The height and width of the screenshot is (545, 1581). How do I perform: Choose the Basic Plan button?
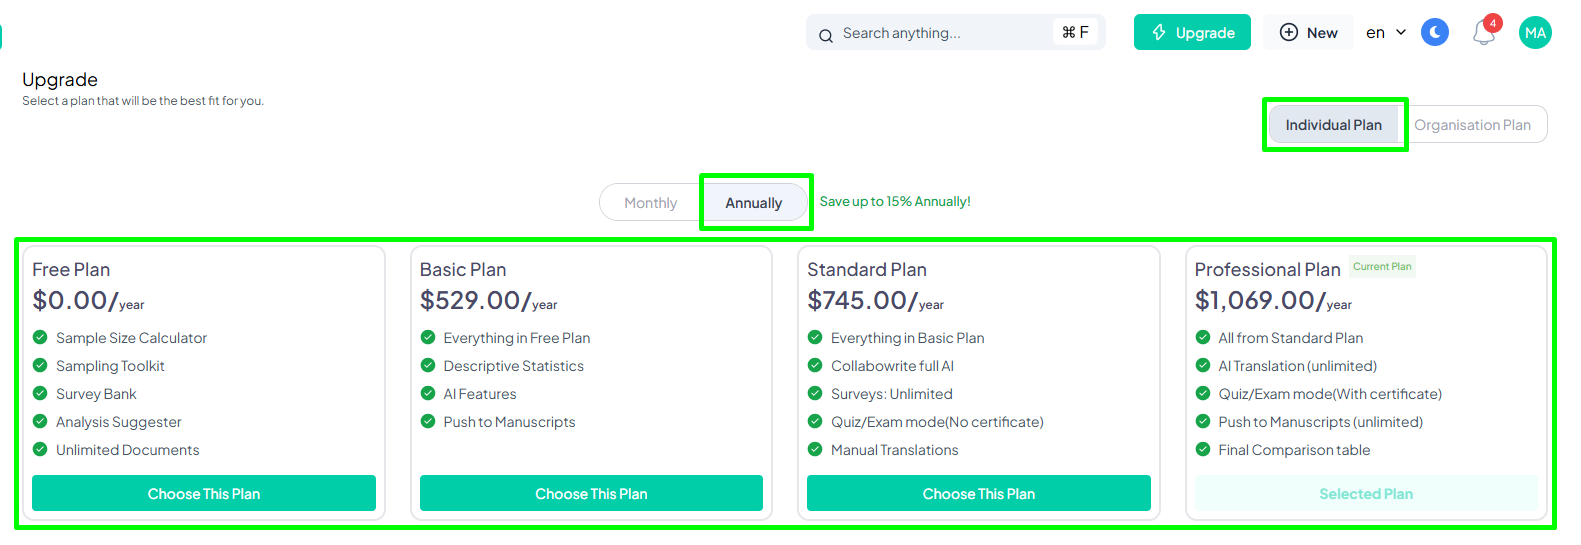click(x=591, y=493)
